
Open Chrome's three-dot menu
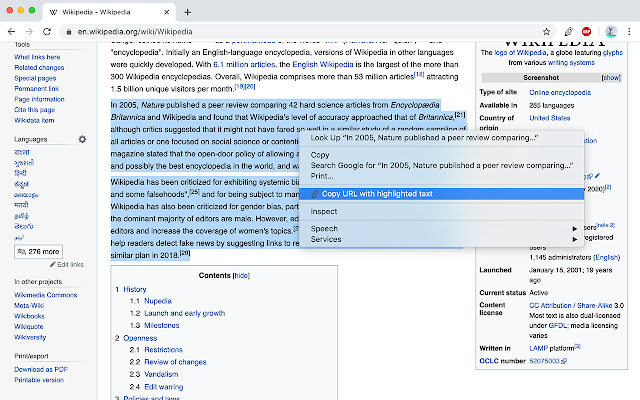[629, 31]
